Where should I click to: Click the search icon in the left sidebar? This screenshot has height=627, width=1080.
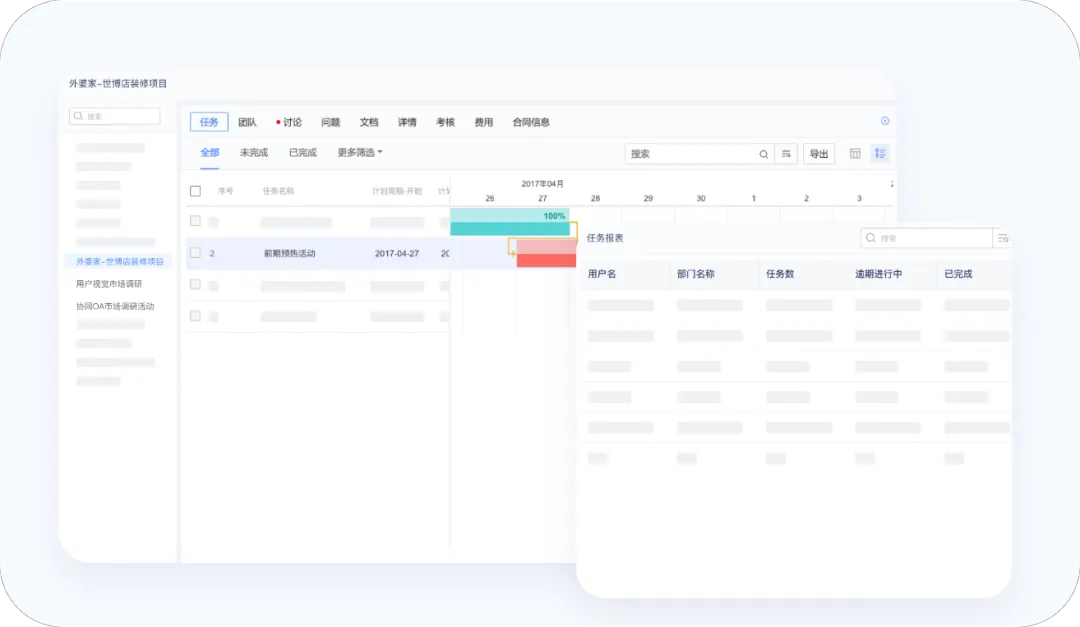click(78, 116)
